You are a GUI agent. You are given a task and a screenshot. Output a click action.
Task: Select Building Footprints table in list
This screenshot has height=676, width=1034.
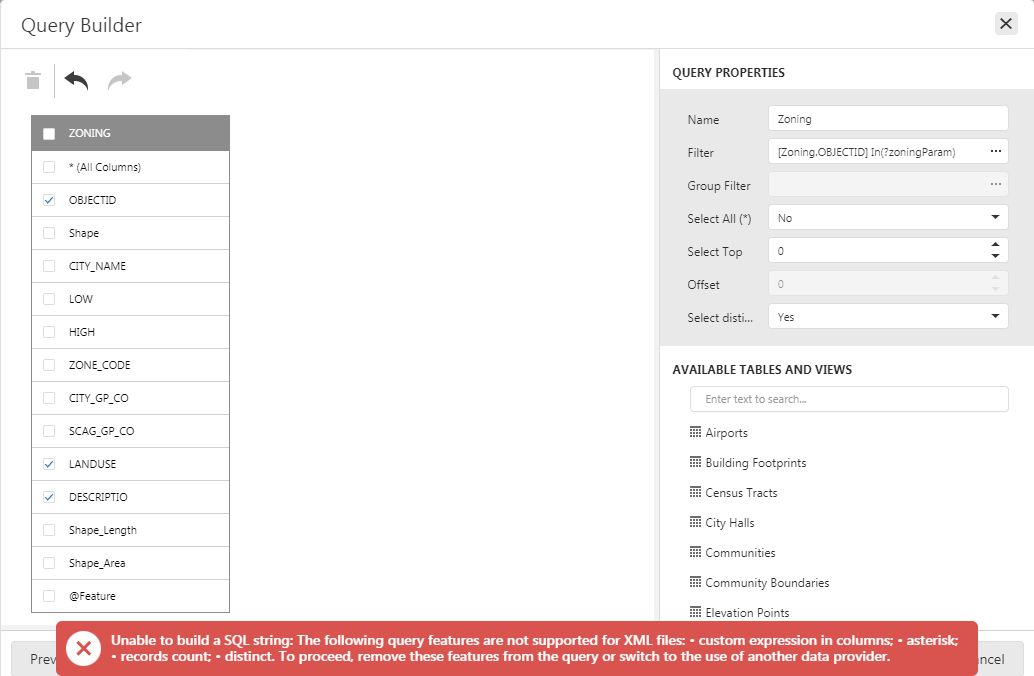tap(756, 463)
